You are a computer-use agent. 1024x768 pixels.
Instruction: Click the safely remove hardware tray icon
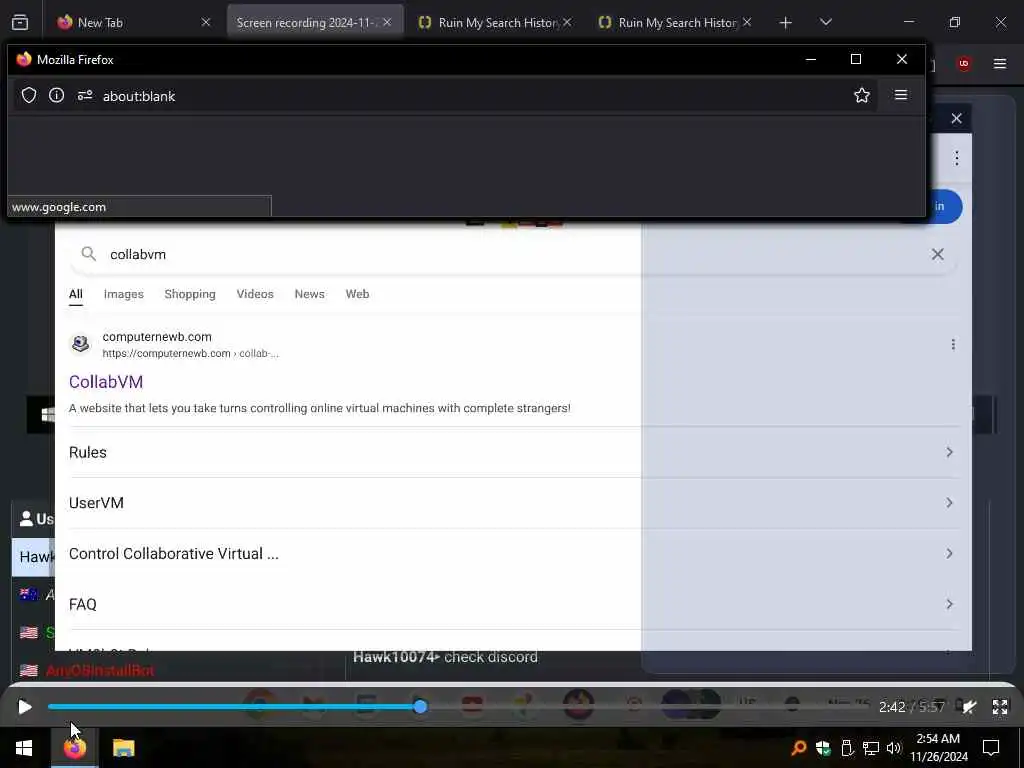click(847, 748)
